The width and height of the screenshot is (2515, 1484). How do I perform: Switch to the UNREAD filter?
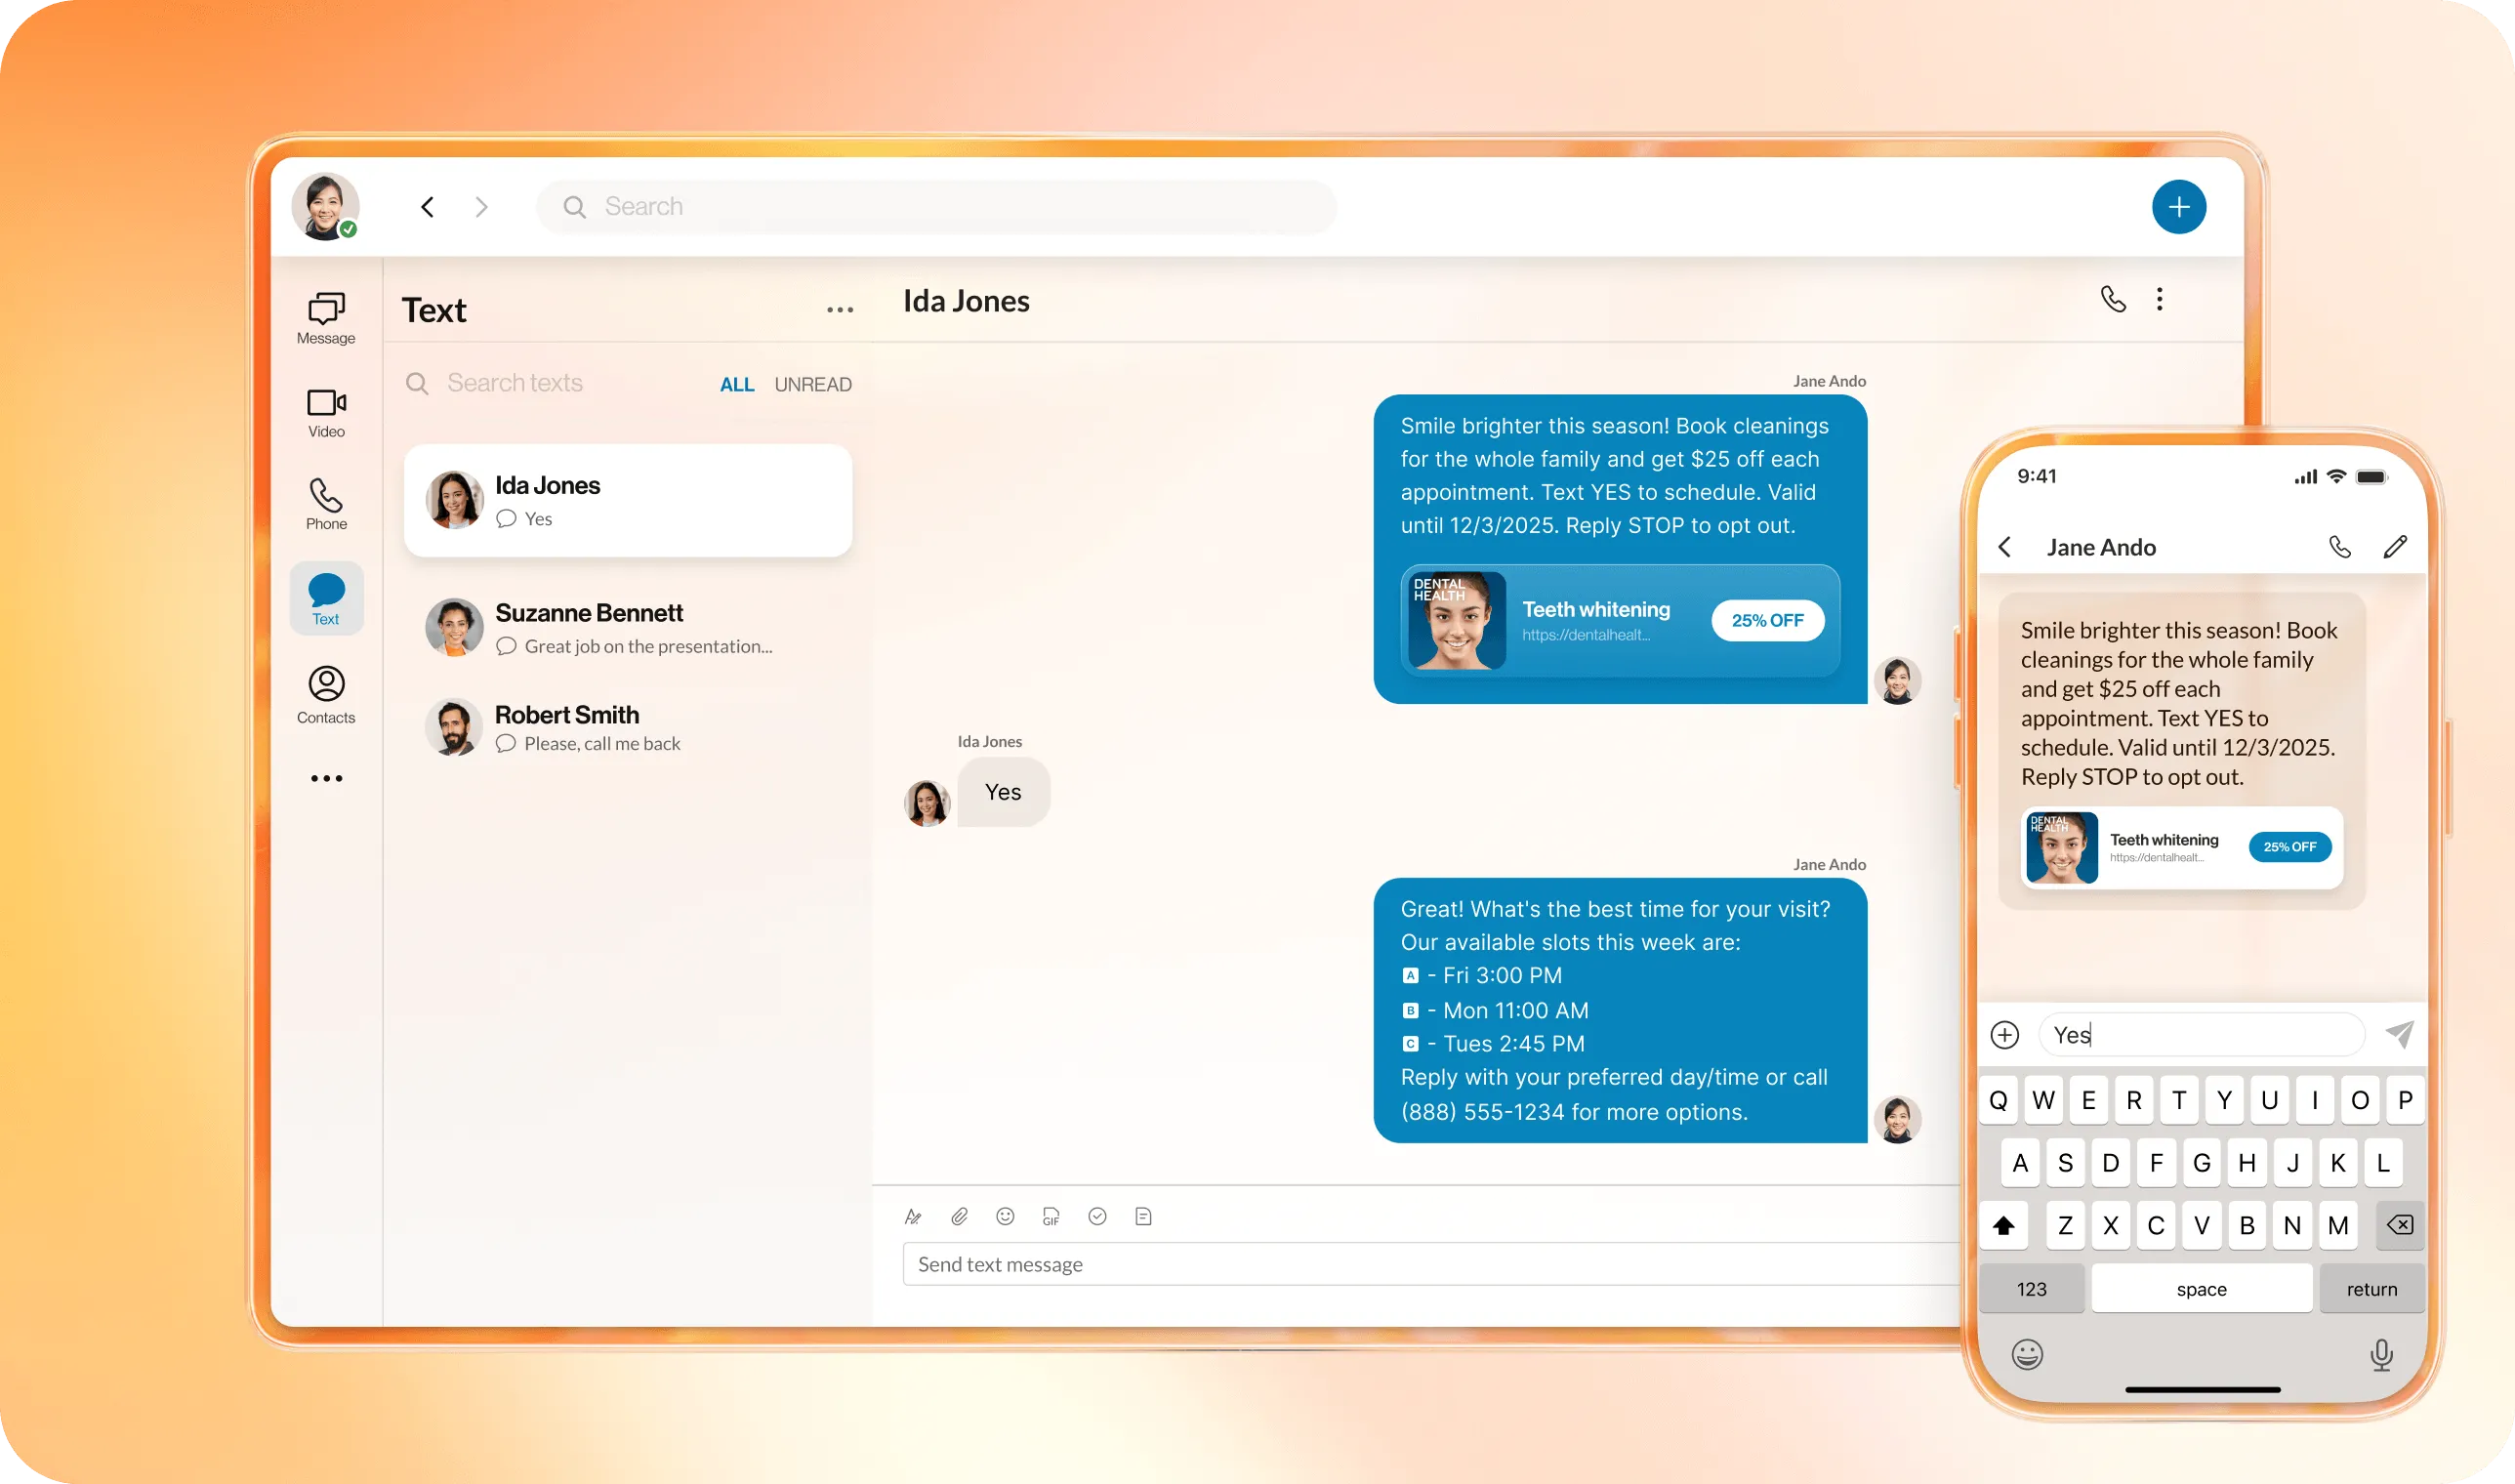tap(812, 383)
